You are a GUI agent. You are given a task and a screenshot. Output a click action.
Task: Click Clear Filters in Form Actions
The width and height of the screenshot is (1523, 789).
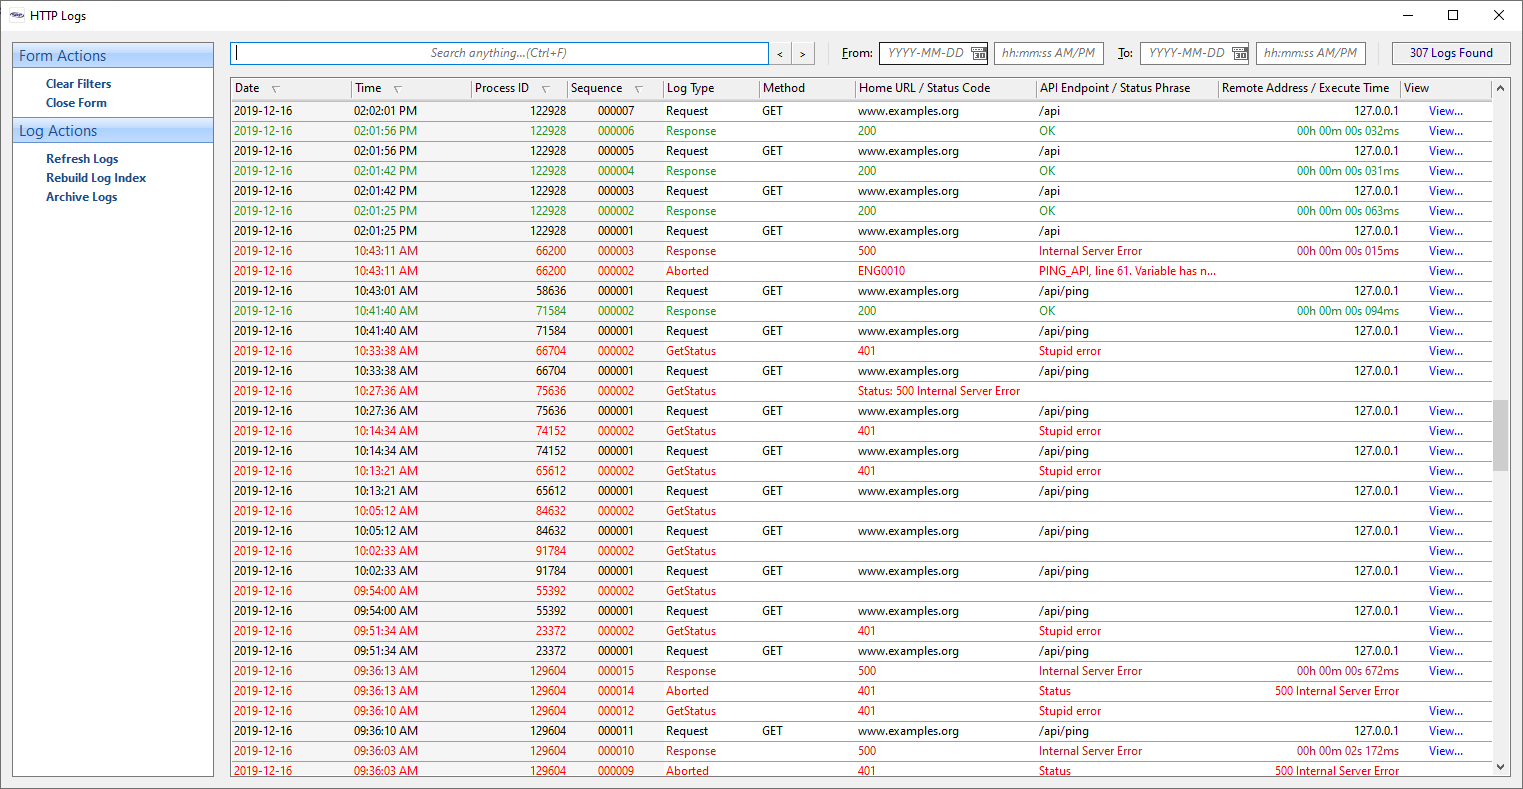click(78, 84)
